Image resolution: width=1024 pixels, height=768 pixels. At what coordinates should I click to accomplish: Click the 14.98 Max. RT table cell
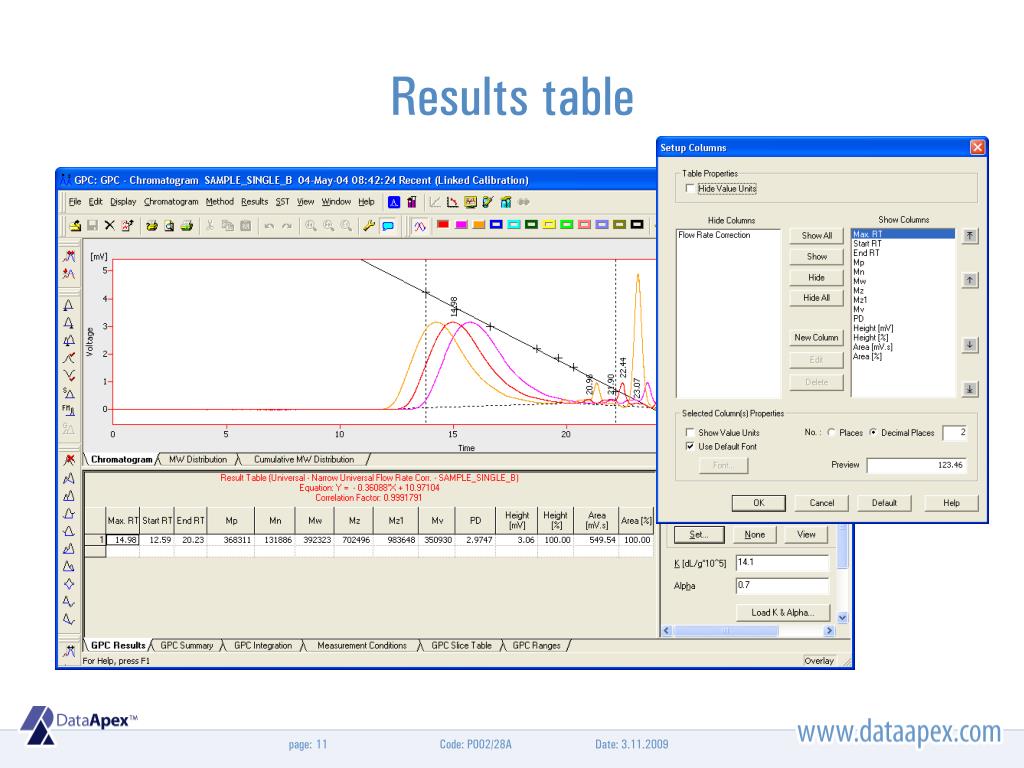tap(123, 540)
